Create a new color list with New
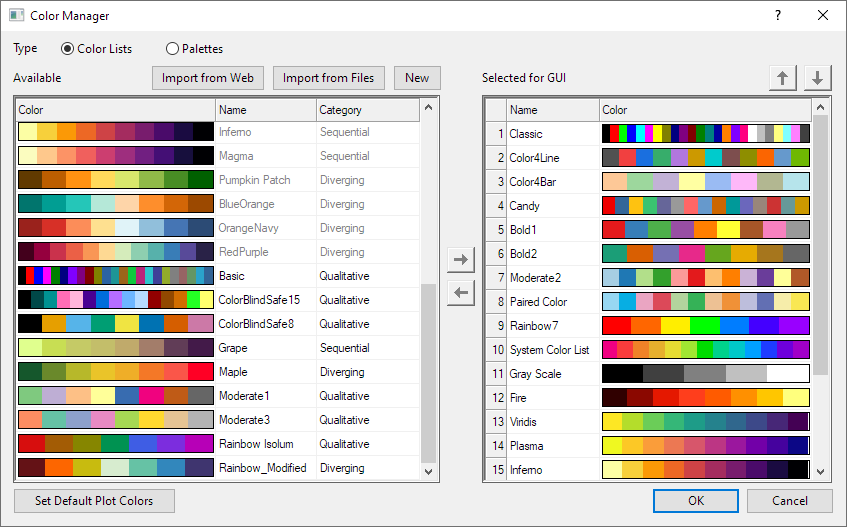 coord(417,78)
